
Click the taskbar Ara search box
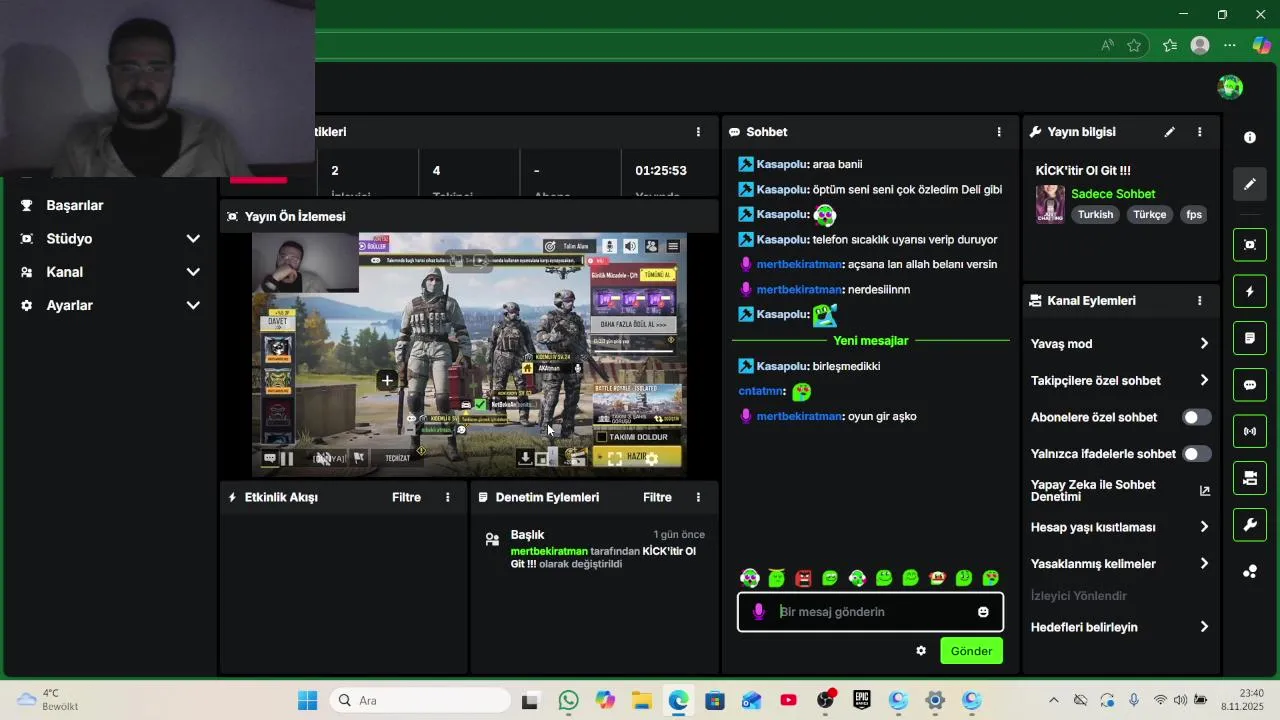[x=419, y=700]
